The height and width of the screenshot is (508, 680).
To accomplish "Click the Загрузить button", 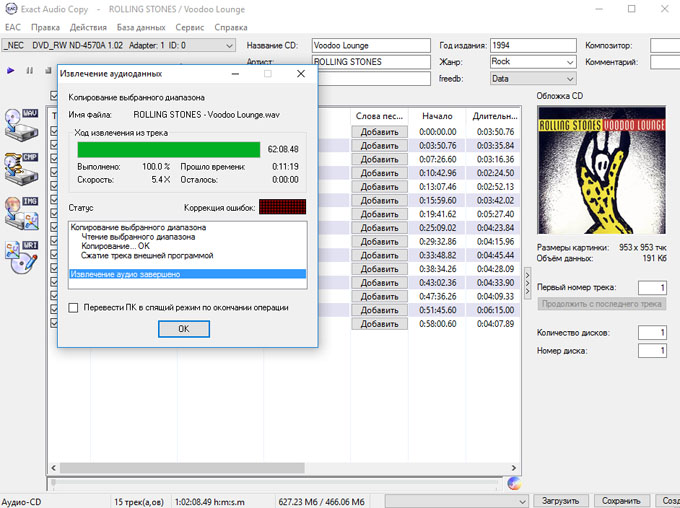I will tap(560, 500).
